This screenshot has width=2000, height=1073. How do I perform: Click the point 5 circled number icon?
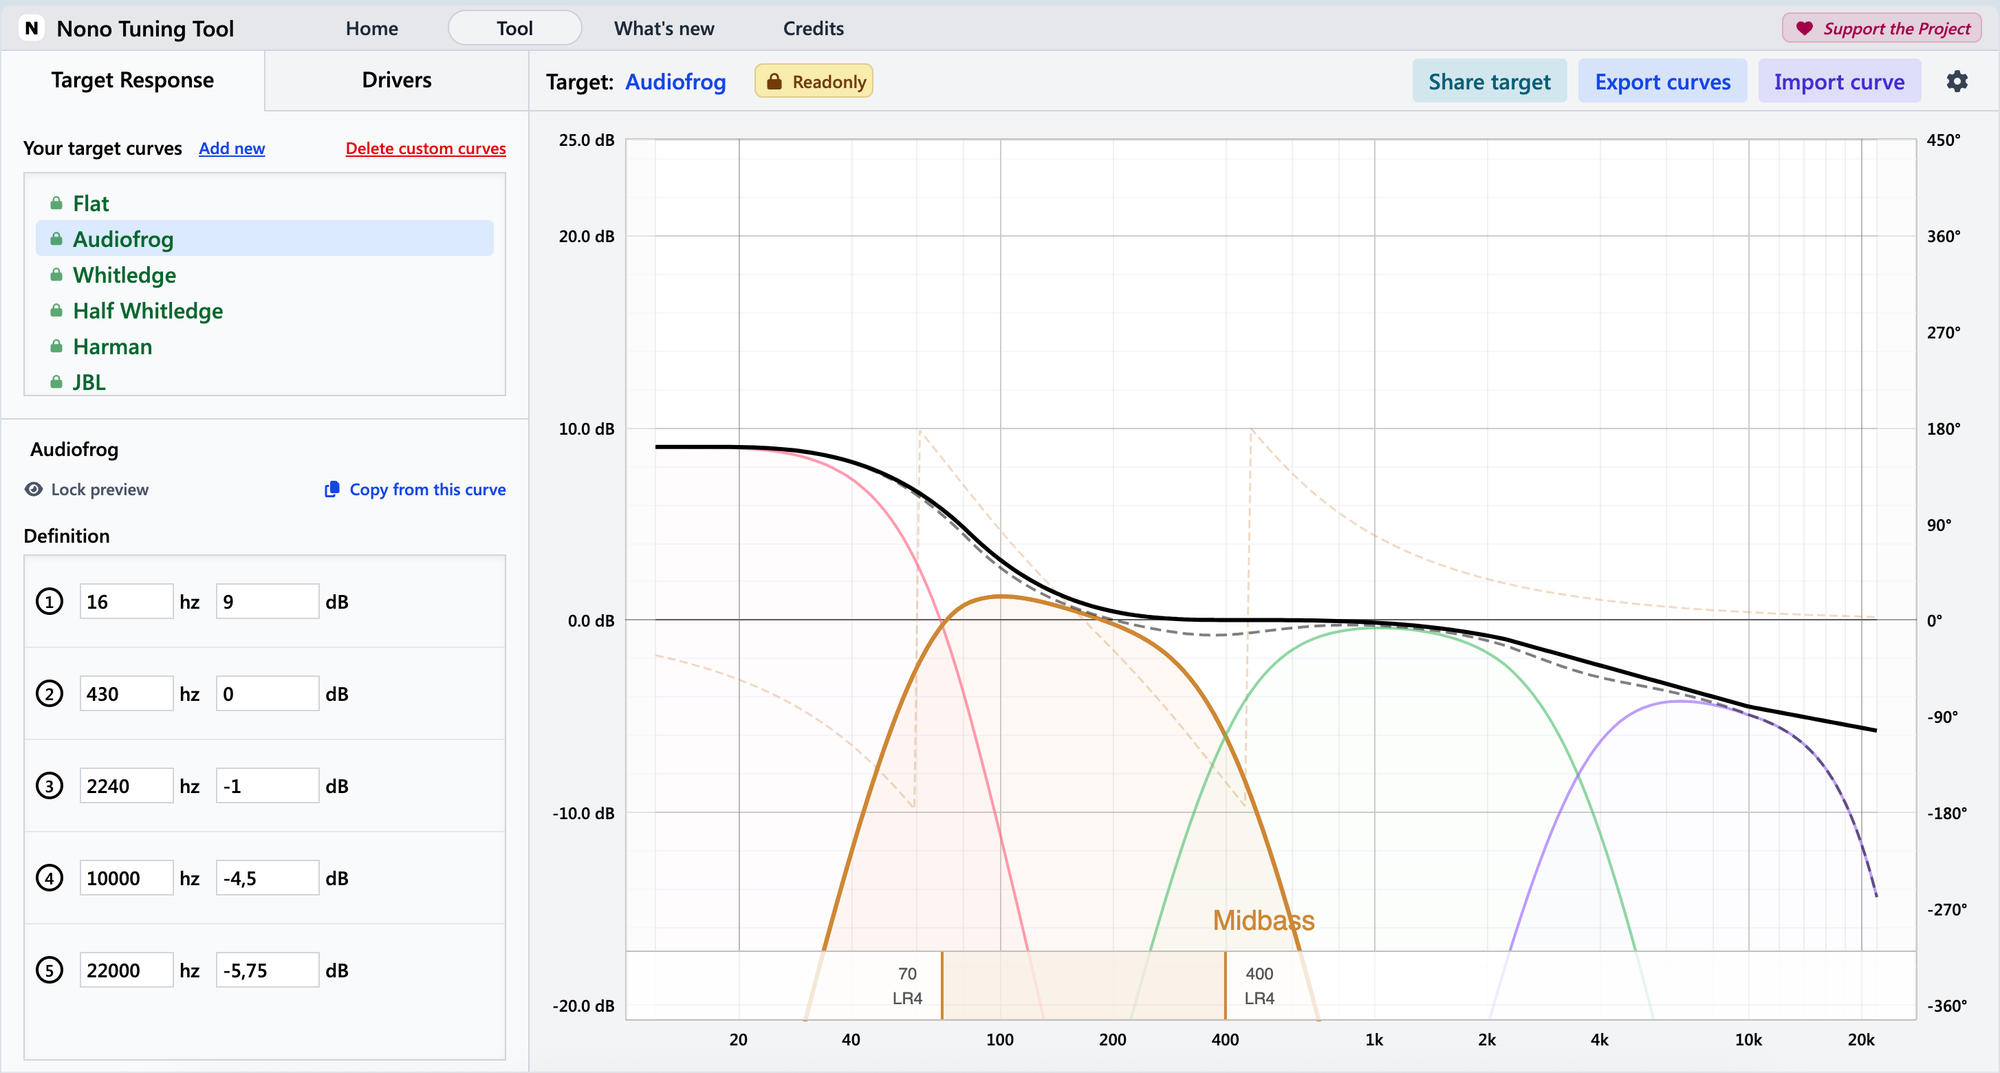coord(50,970)
